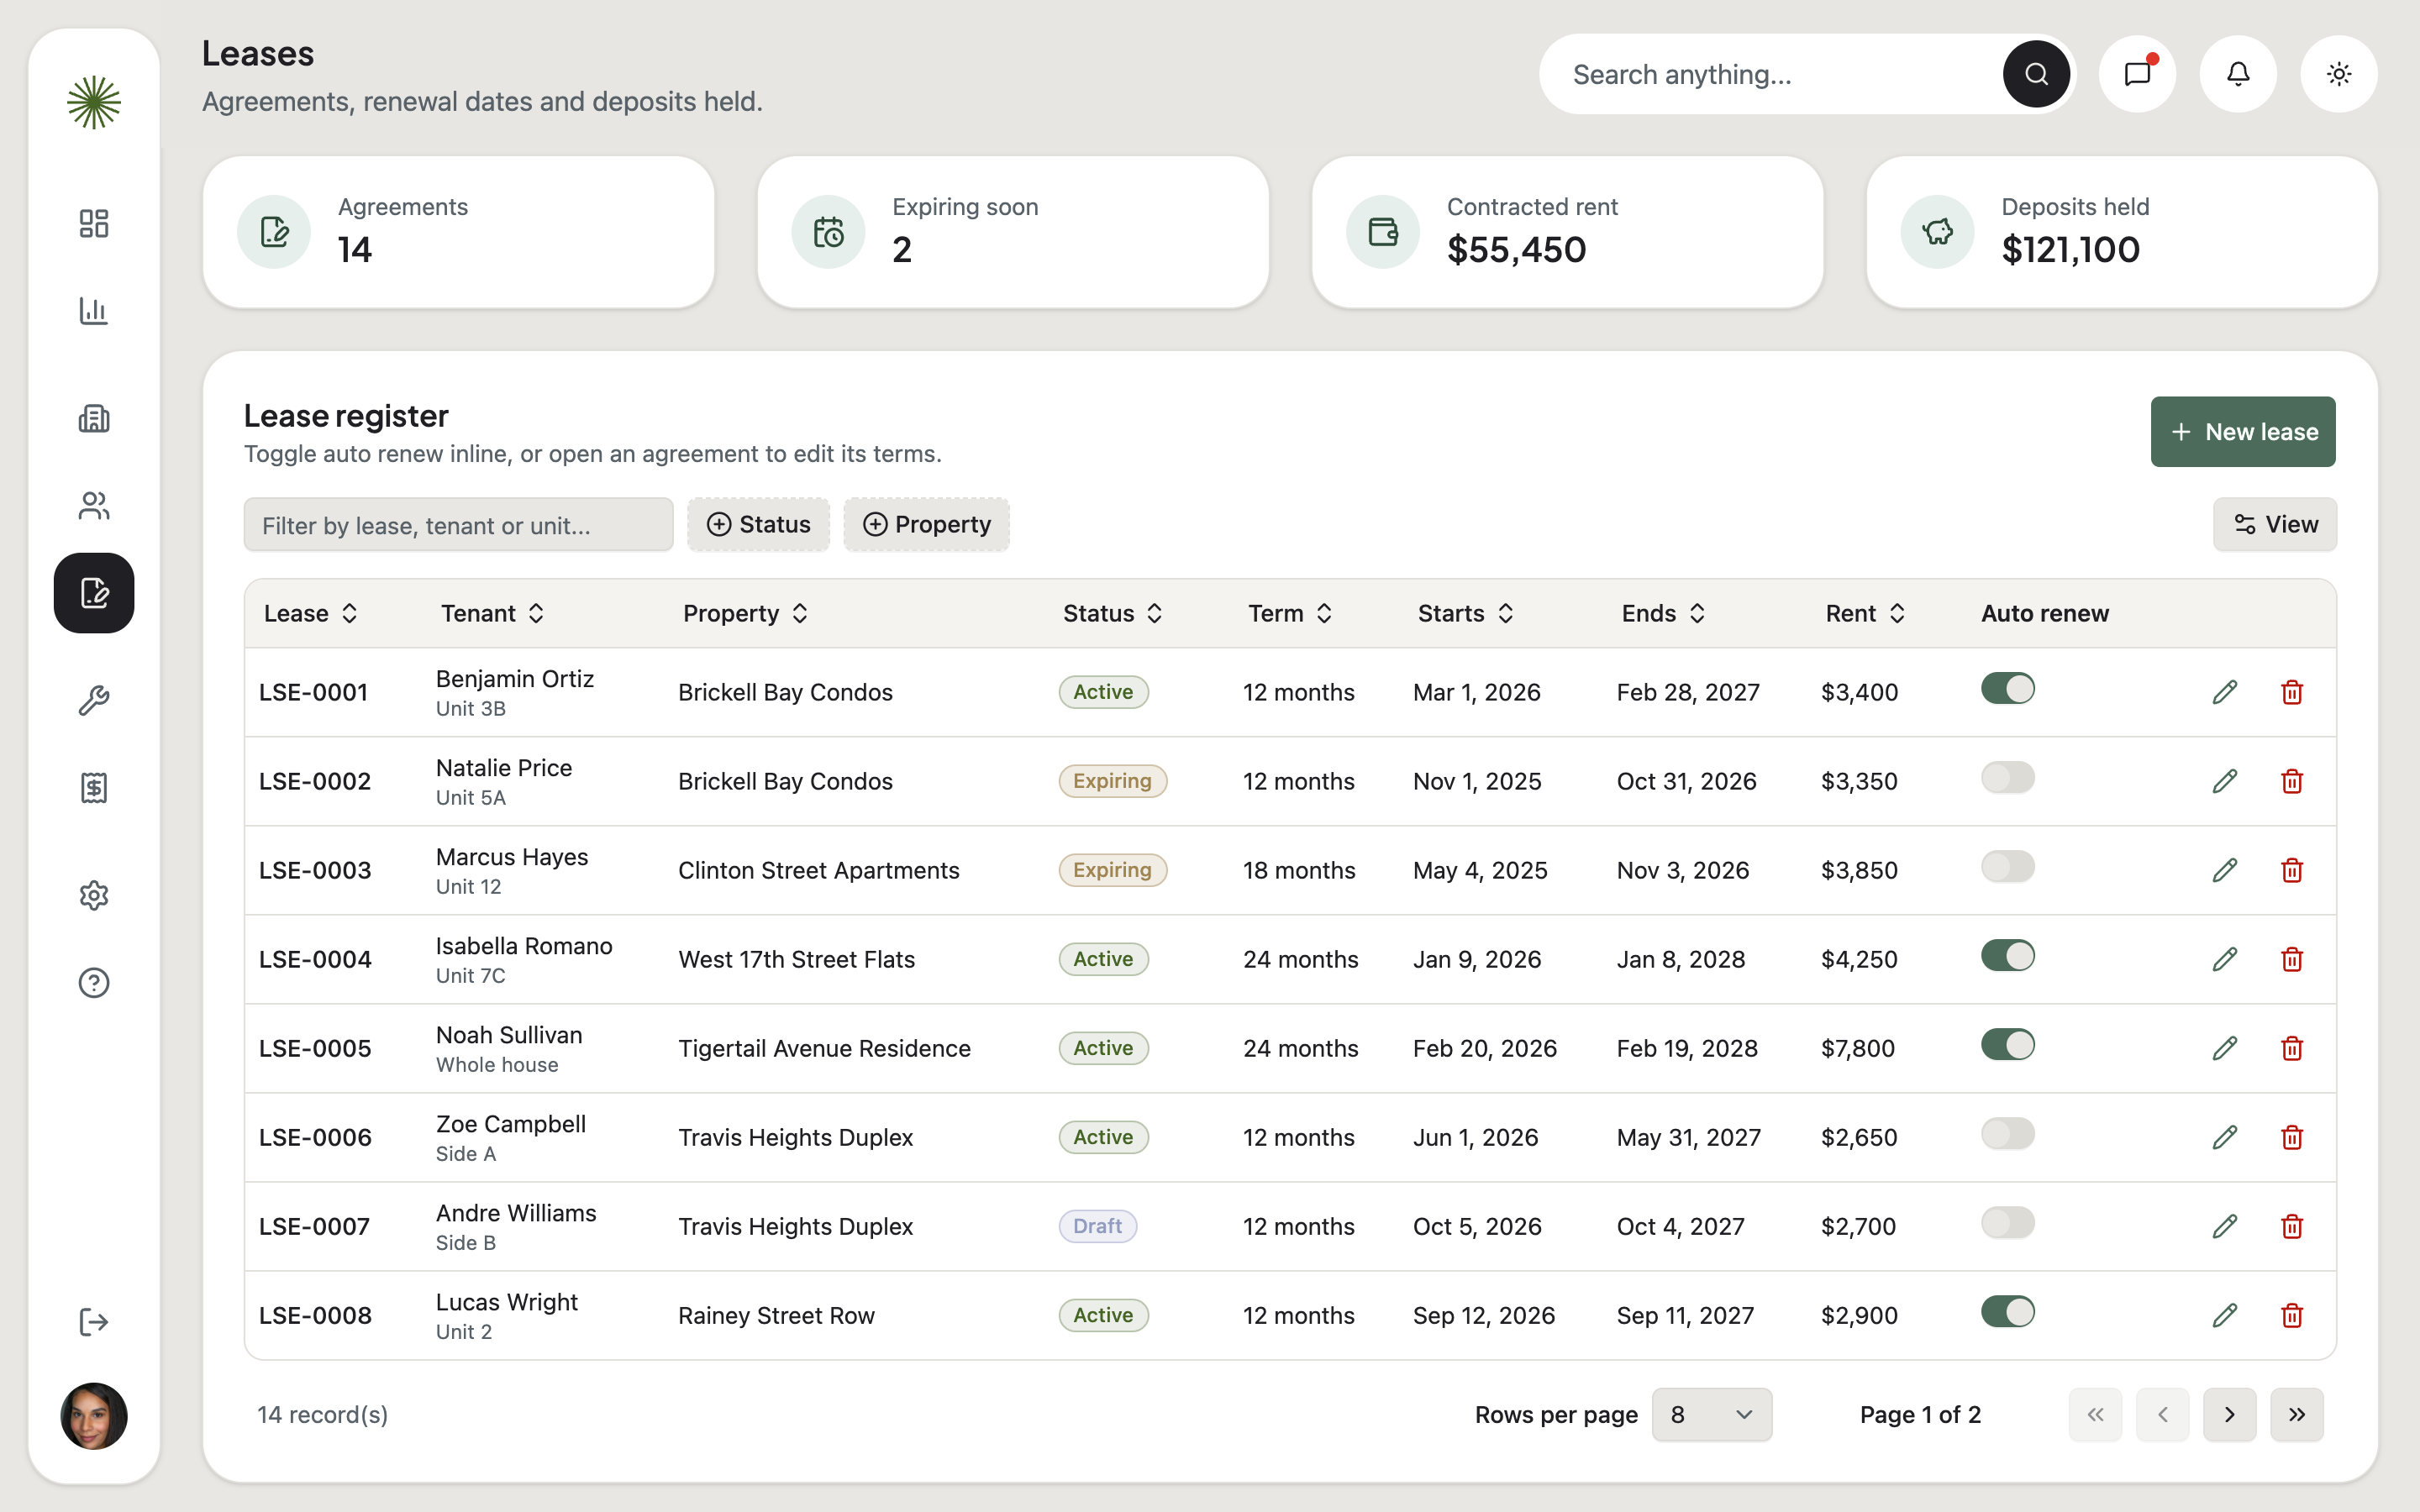
Task: Sort table by Tenant column header
Action: pos(492,613)
